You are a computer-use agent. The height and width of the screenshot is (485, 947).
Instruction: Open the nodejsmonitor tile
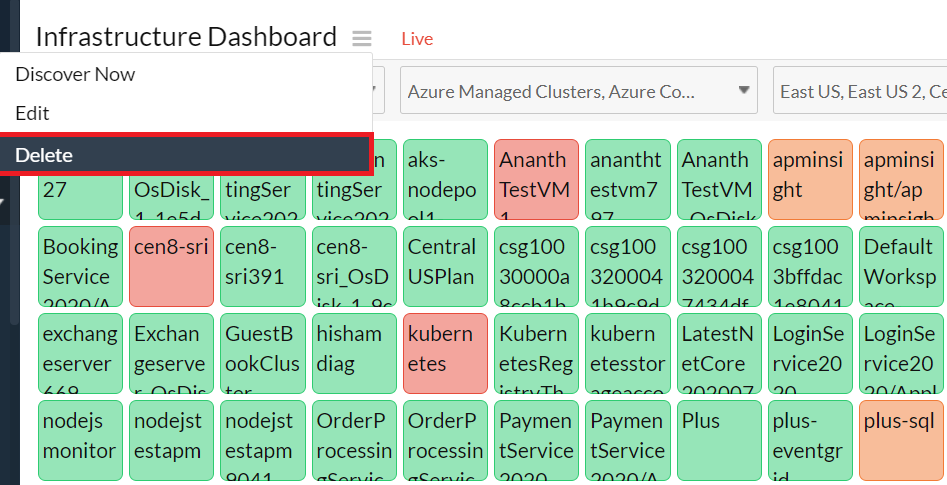79,440
